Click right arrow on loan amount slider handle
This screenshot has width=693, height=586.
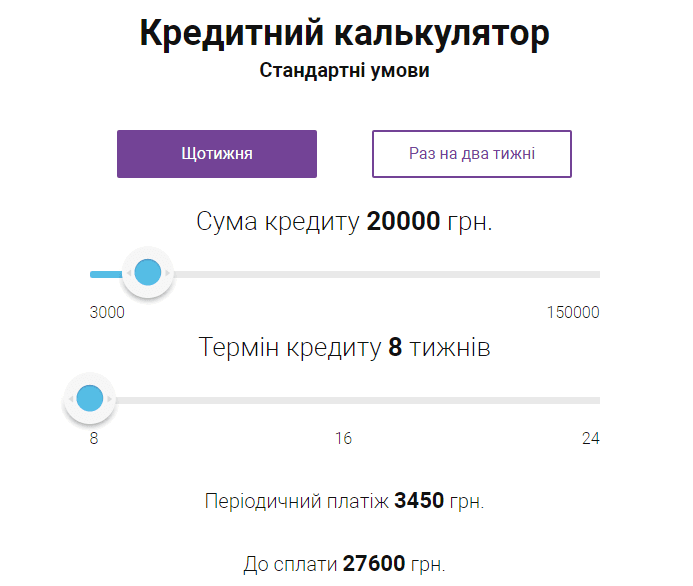pos(168,273)
